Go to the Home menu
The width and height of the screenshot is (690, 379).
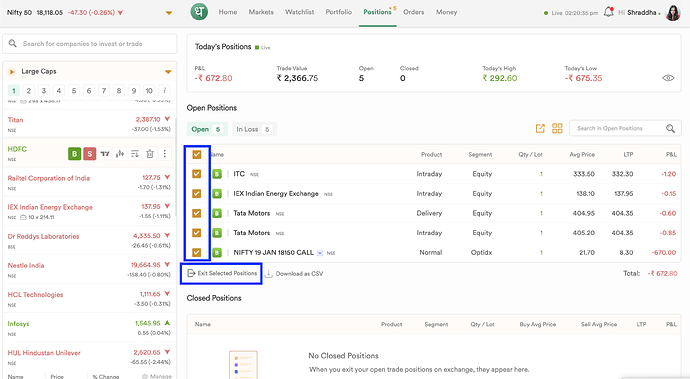[x=228, y=12]
